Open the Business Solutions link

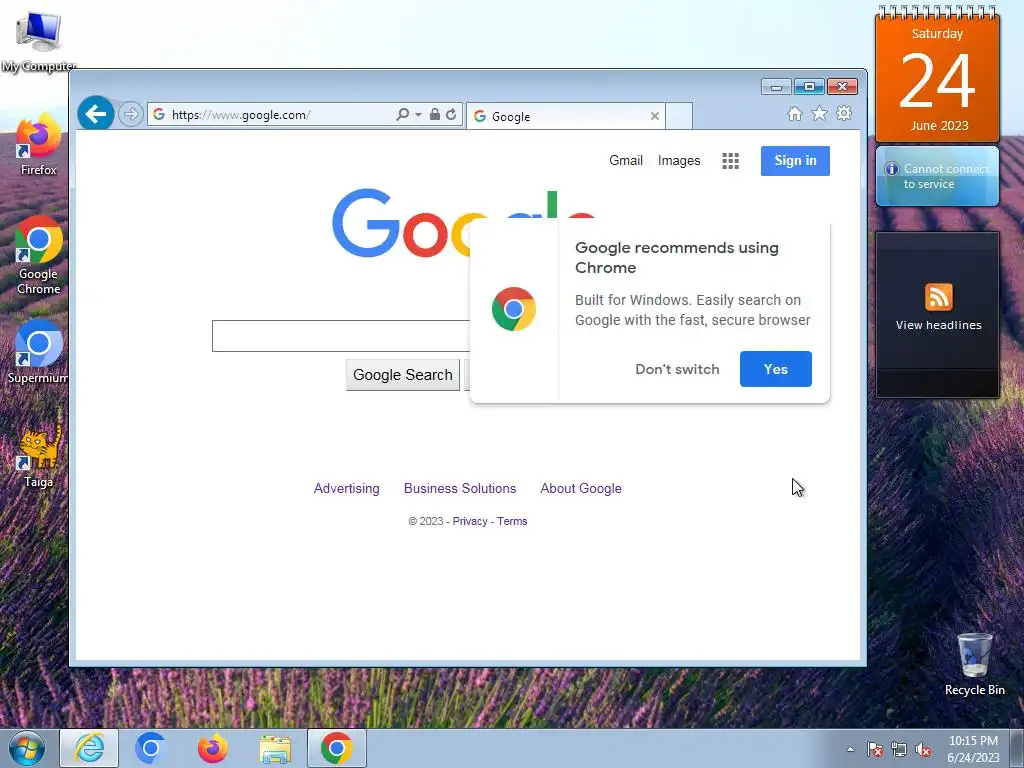click(x=460, y=488)
